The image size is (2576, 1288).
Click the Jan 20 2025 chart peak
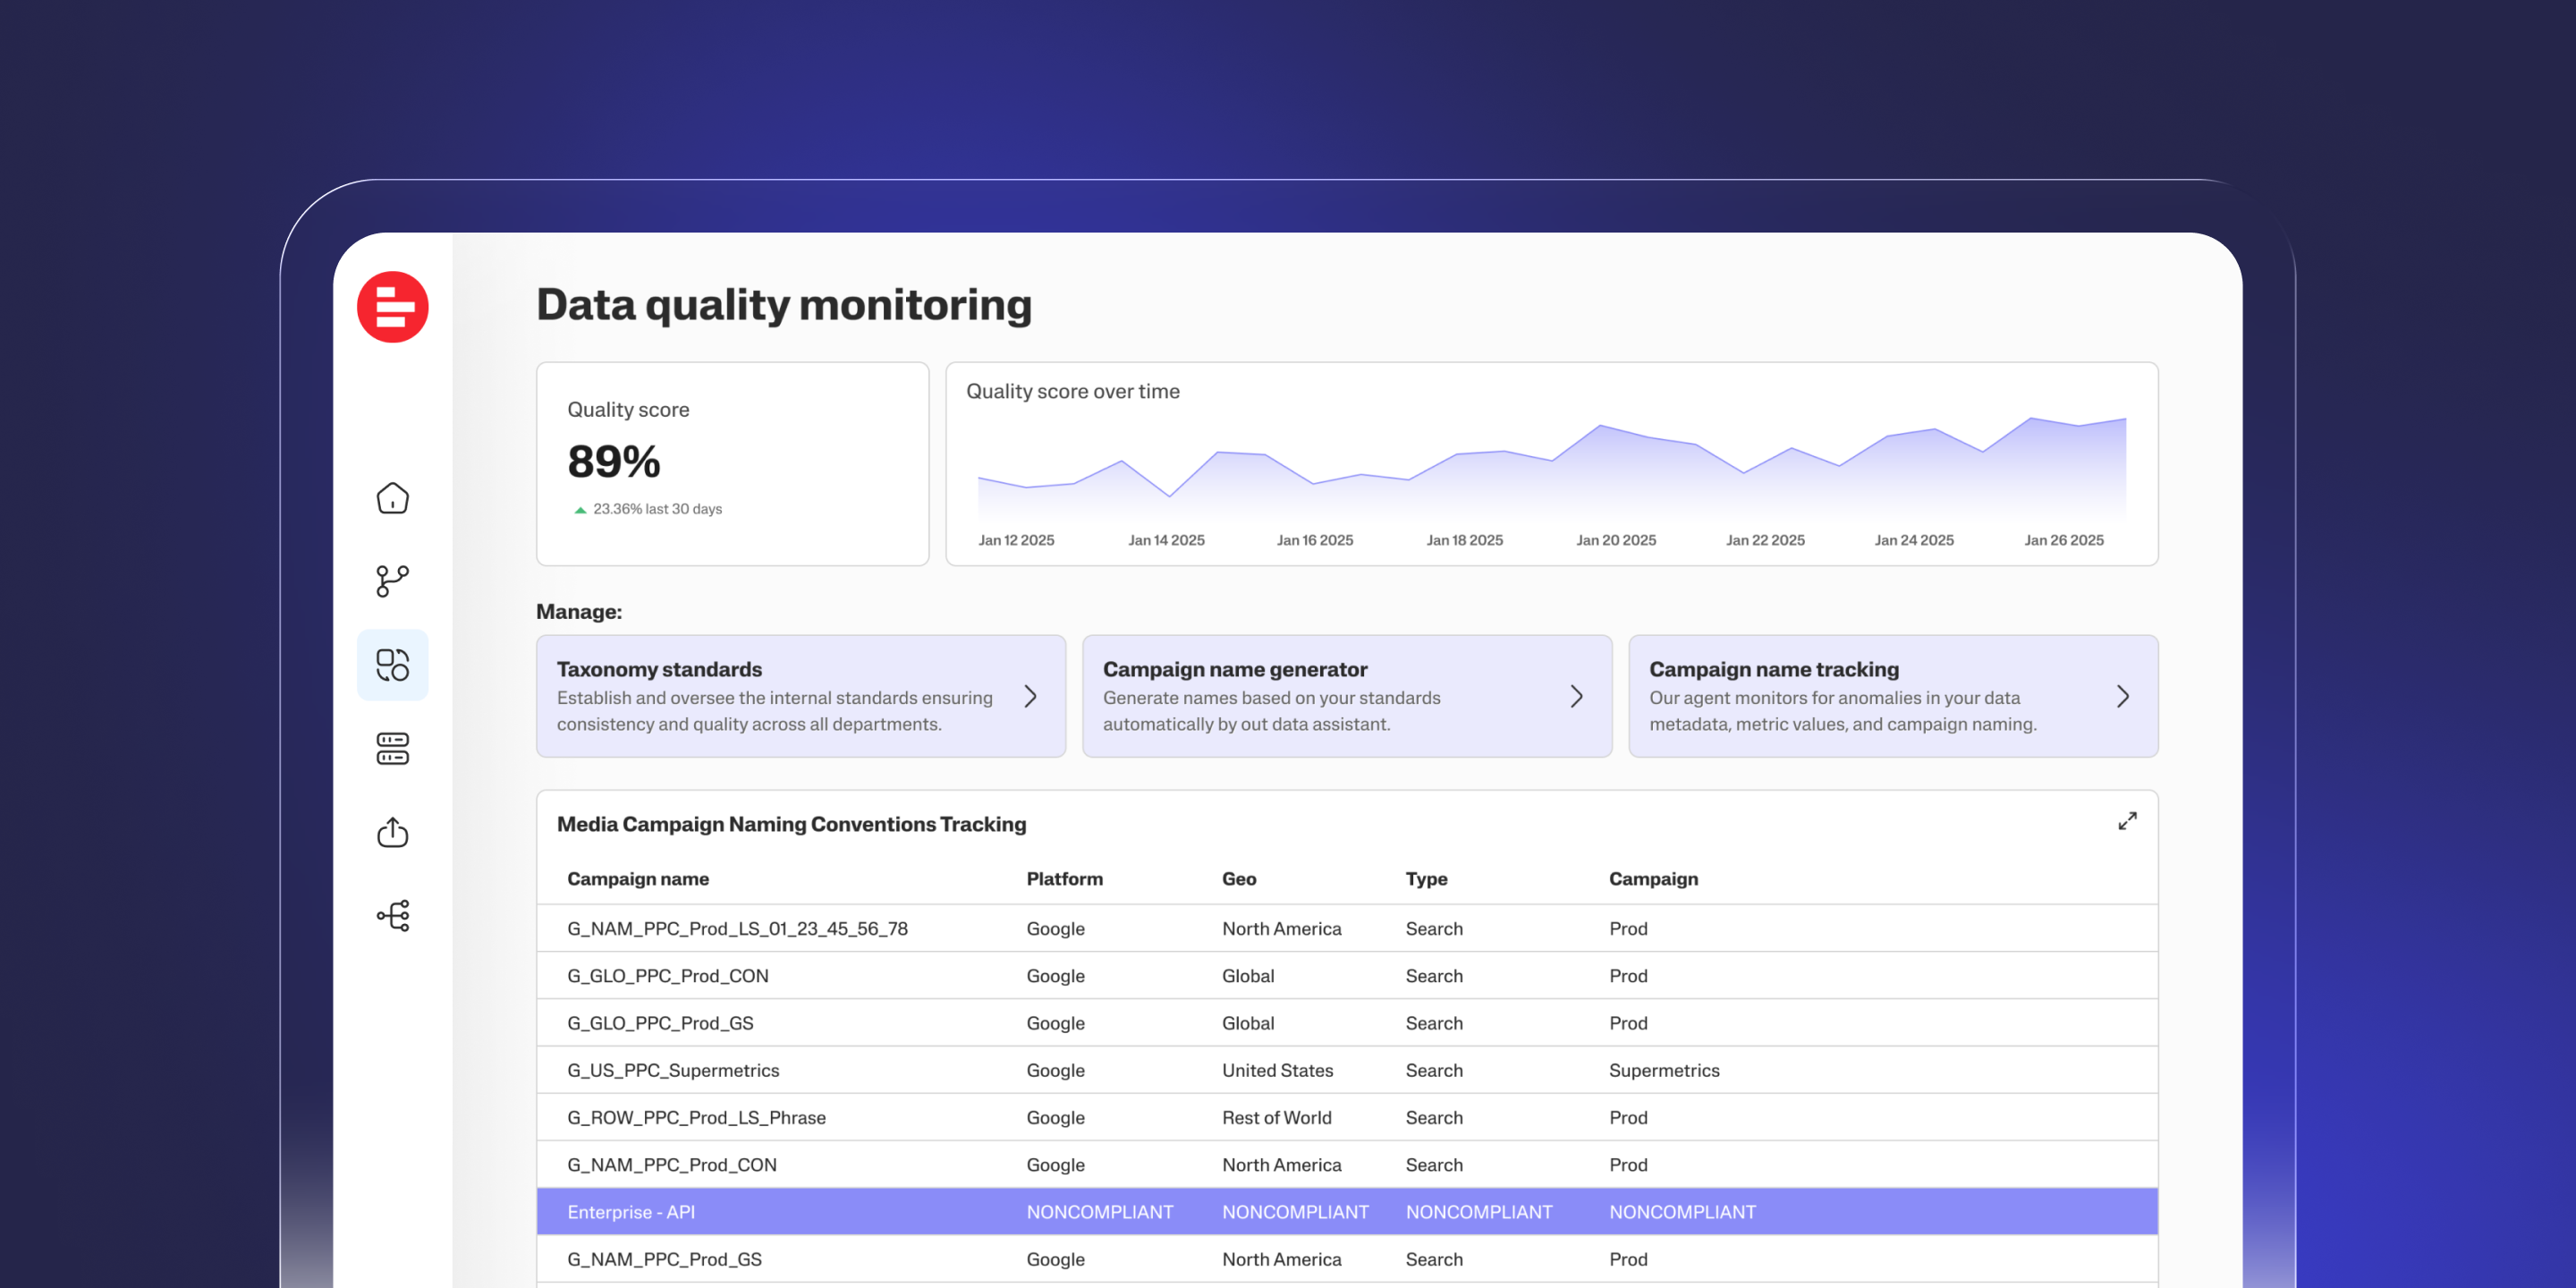pyautogui.click(x=1601, y=427)
